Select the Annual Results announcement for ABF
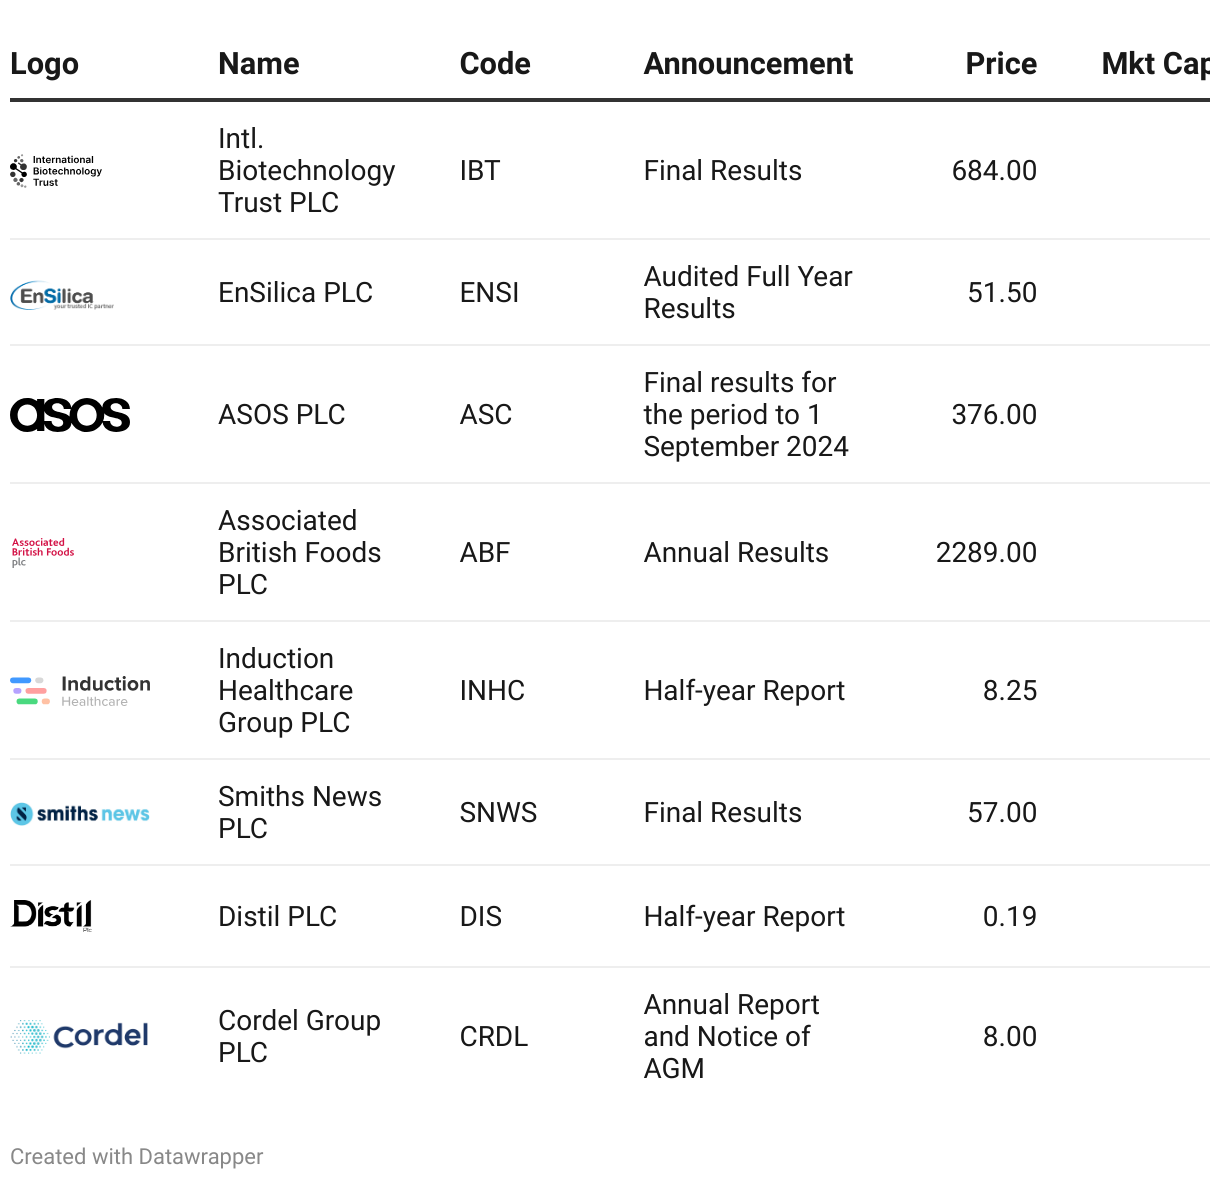 tap(736, 553)
